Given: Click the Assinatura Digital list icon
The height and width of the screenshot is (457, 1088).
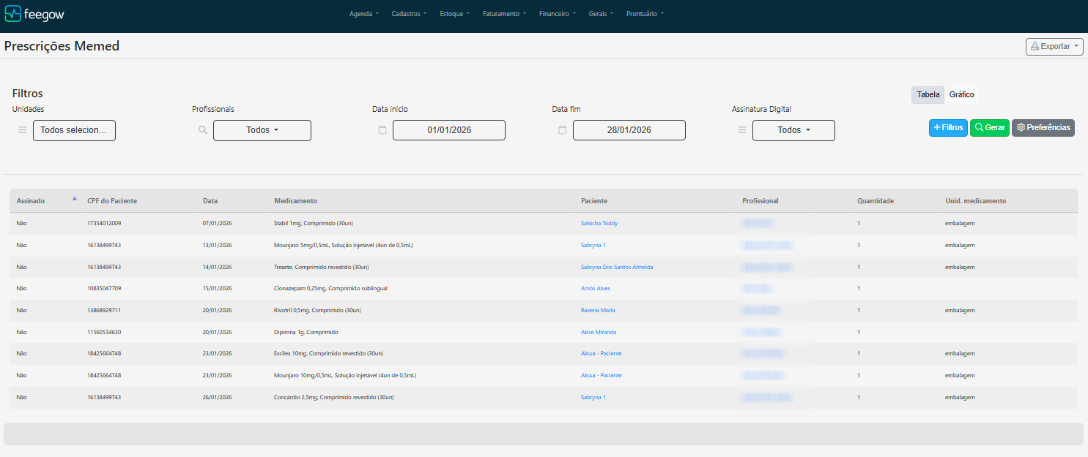Looking at the screenshot, I should click(742, 130).
